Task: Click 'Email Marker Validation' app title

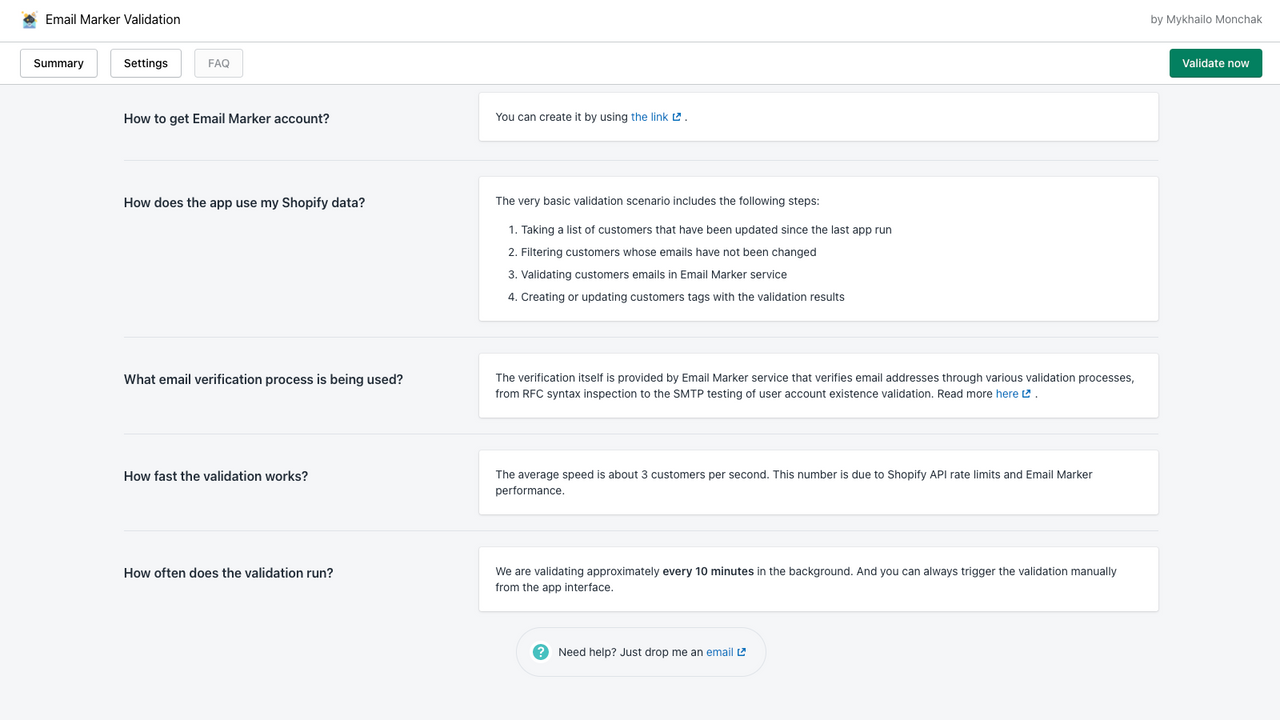Action: click(113, 19)
